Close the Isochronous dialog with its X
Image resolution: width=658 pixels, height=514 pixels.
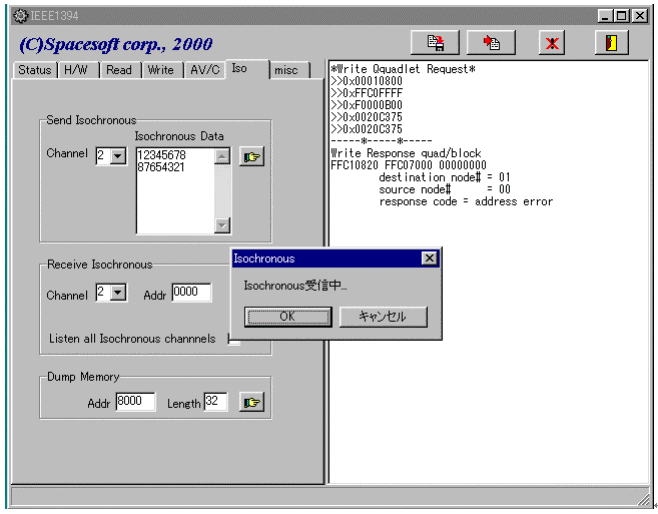(429, 258)
